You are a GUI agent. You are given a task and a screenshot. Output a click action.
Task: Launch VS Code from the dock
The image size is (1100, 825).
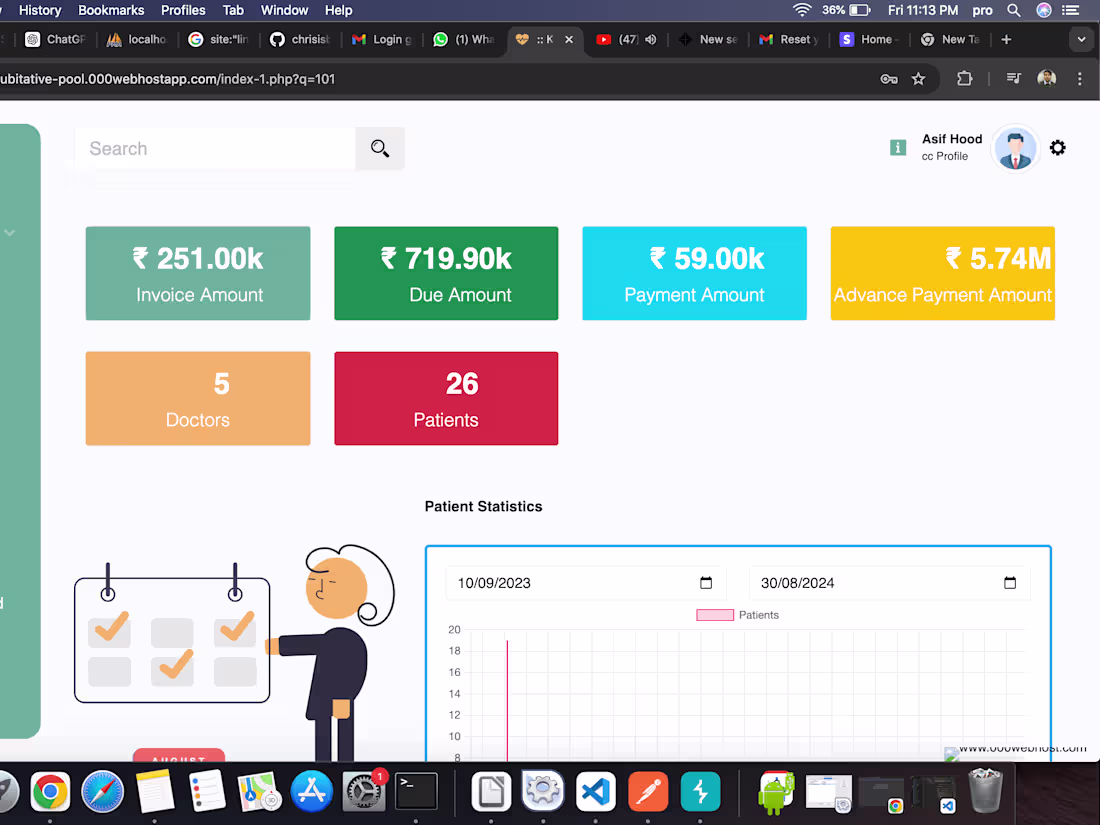[595, 791]
